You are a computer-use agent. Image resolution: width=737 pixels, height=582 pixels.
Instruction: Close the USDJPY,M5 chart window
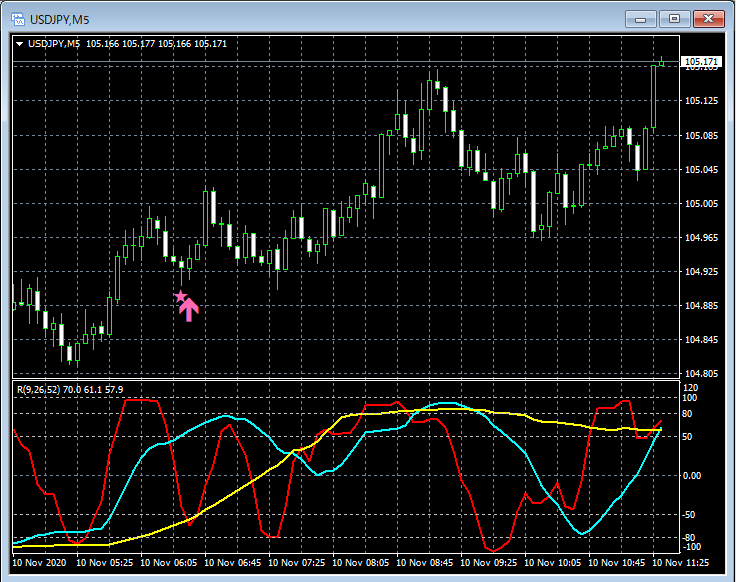tap(709, 19)
